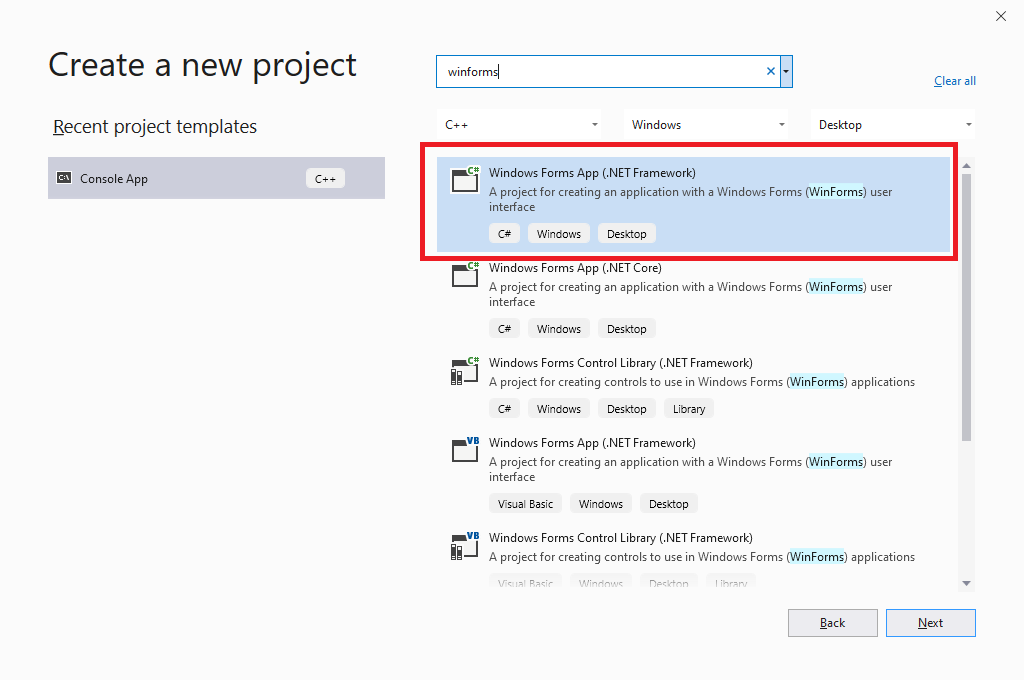
Task: Select Windows Forms App (.NET Core) title
Action: [575, 268]
